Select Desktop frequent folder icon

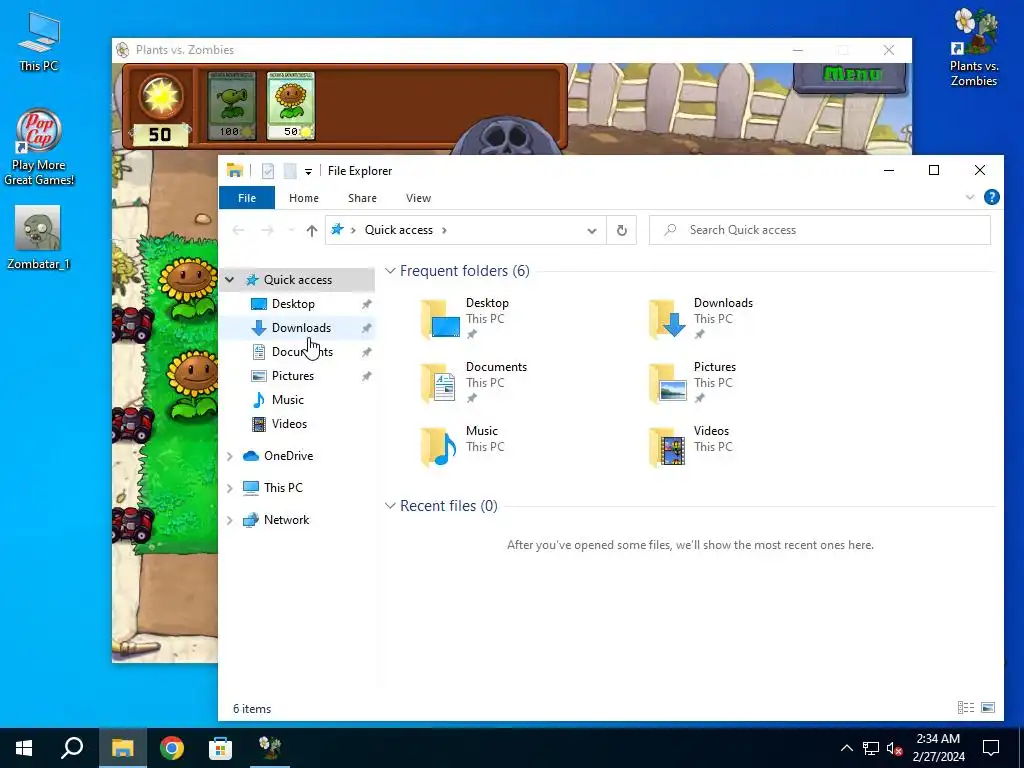440,319
